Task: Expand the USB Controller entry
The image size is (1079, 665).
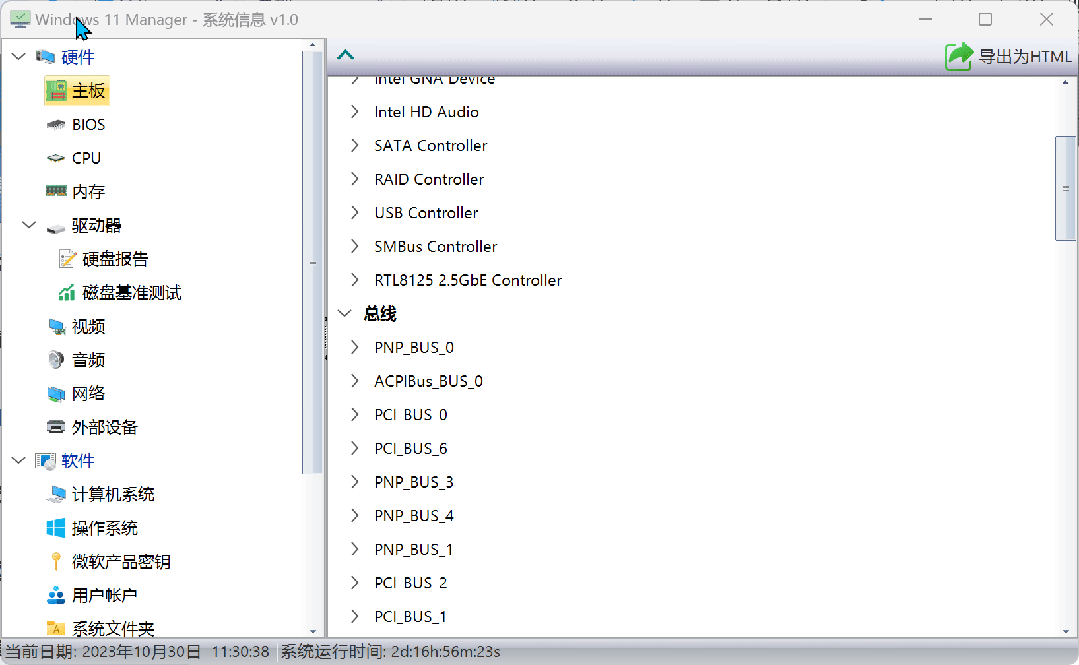Action: click(354, 213)
